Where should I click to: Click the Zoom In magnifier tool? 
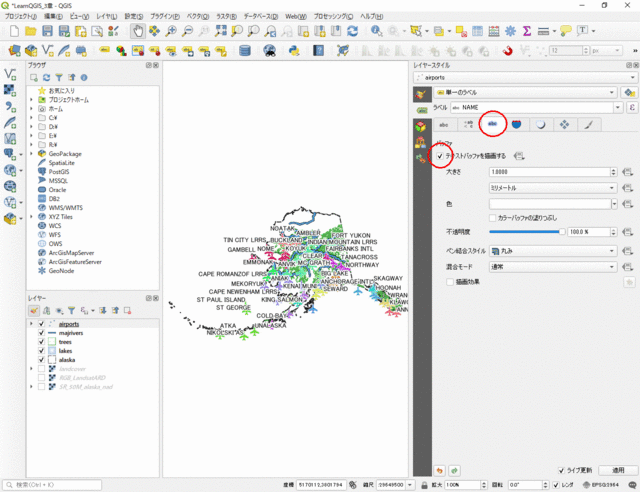[171, 31]
